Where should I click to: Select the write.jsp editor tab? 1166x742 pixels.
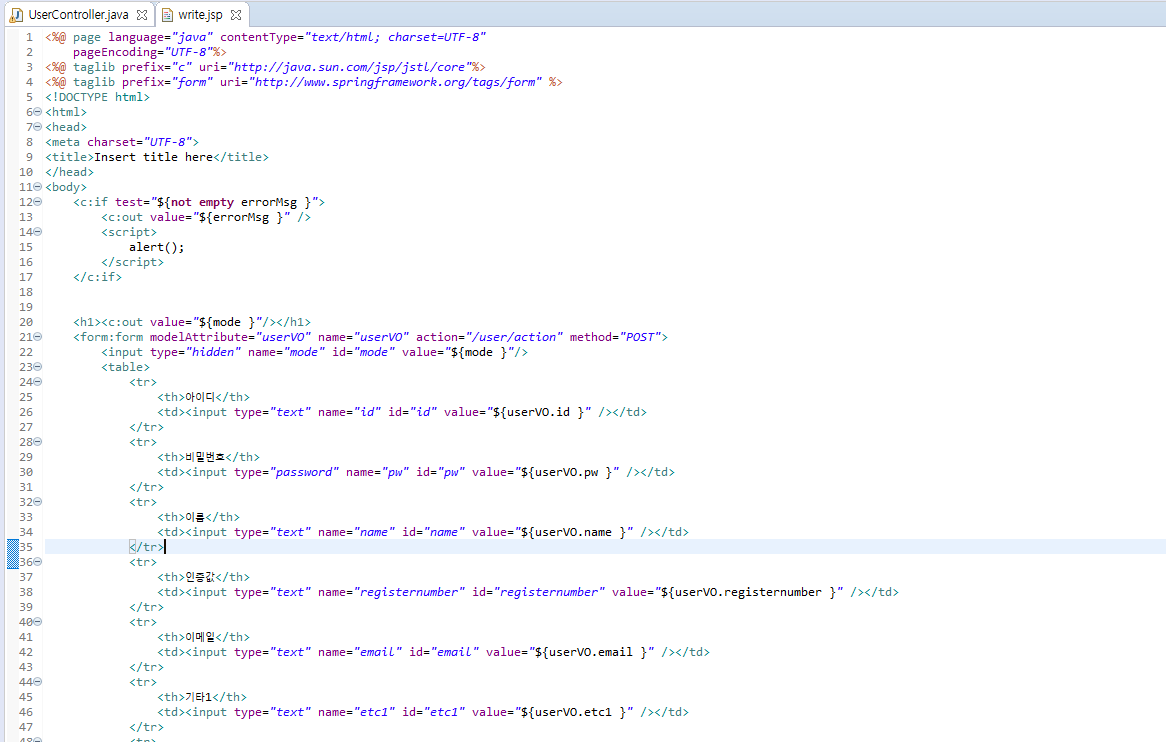tap(200, 14)
